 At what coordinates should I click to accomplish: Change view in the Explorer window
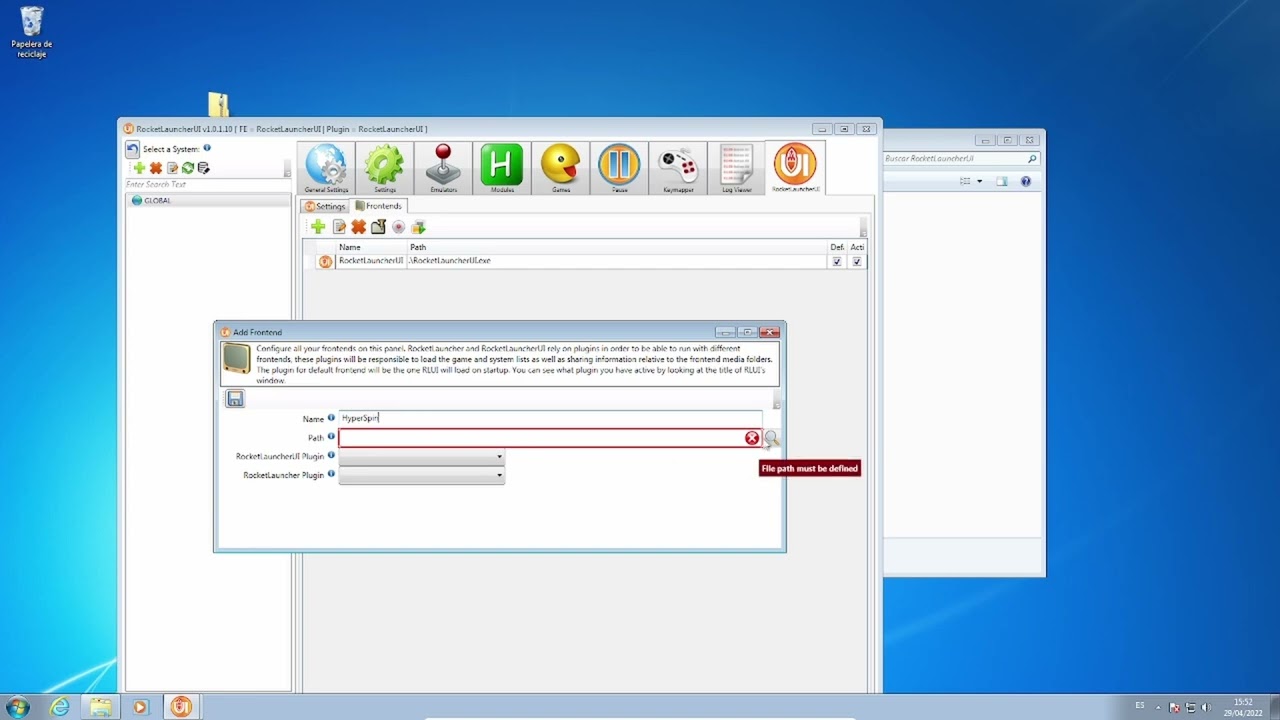[x=965, y=181]
